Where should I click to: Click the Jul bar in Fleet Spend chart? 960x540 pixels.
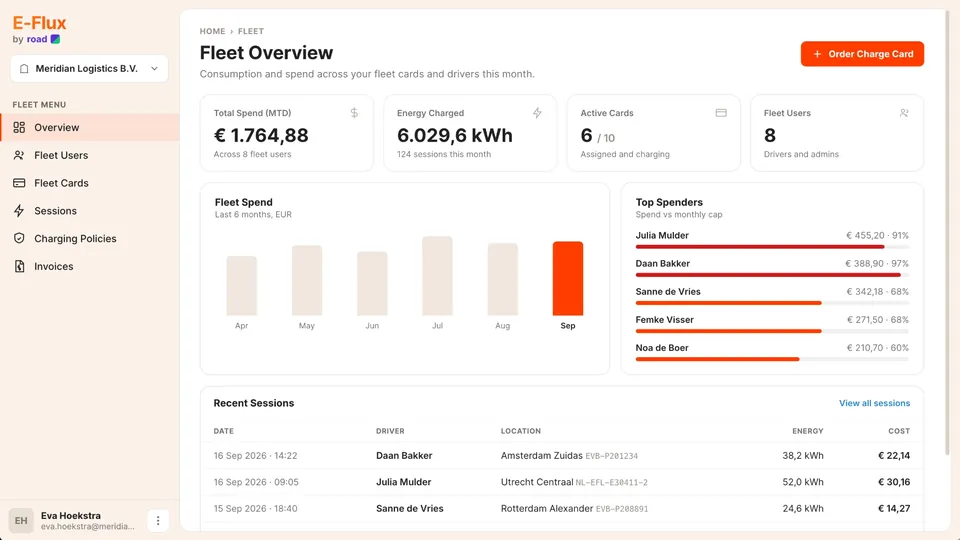(x=437, y=276)
